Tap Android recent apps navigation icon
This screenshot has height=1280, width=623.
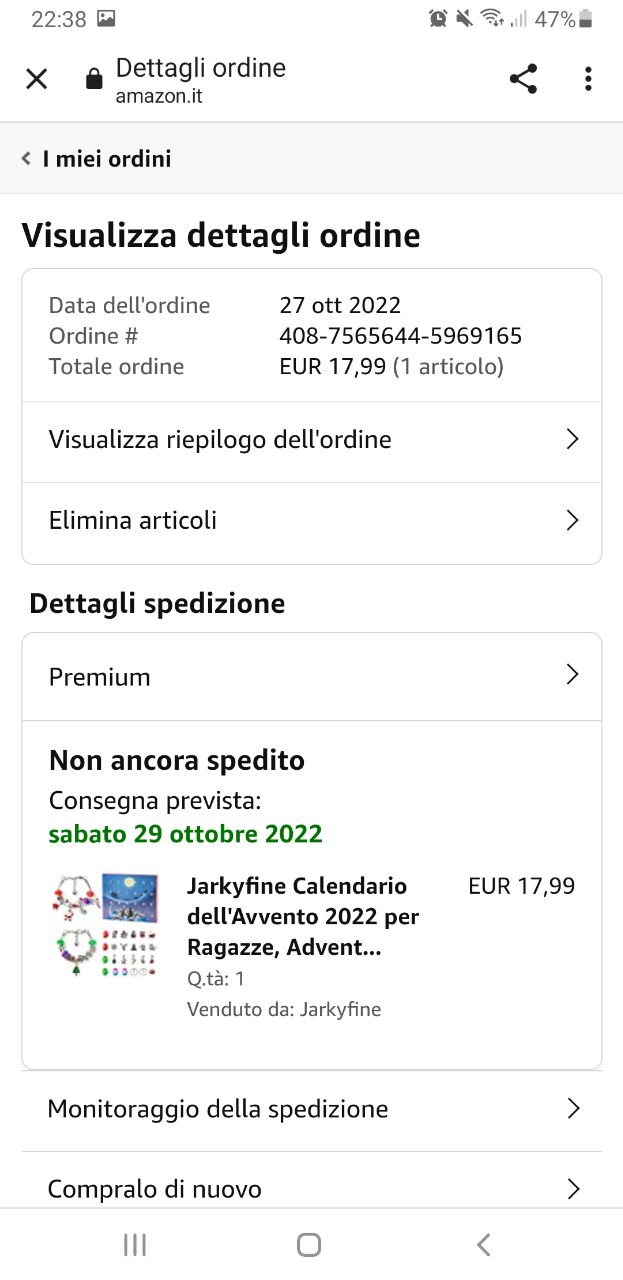tap(135, 1244)
